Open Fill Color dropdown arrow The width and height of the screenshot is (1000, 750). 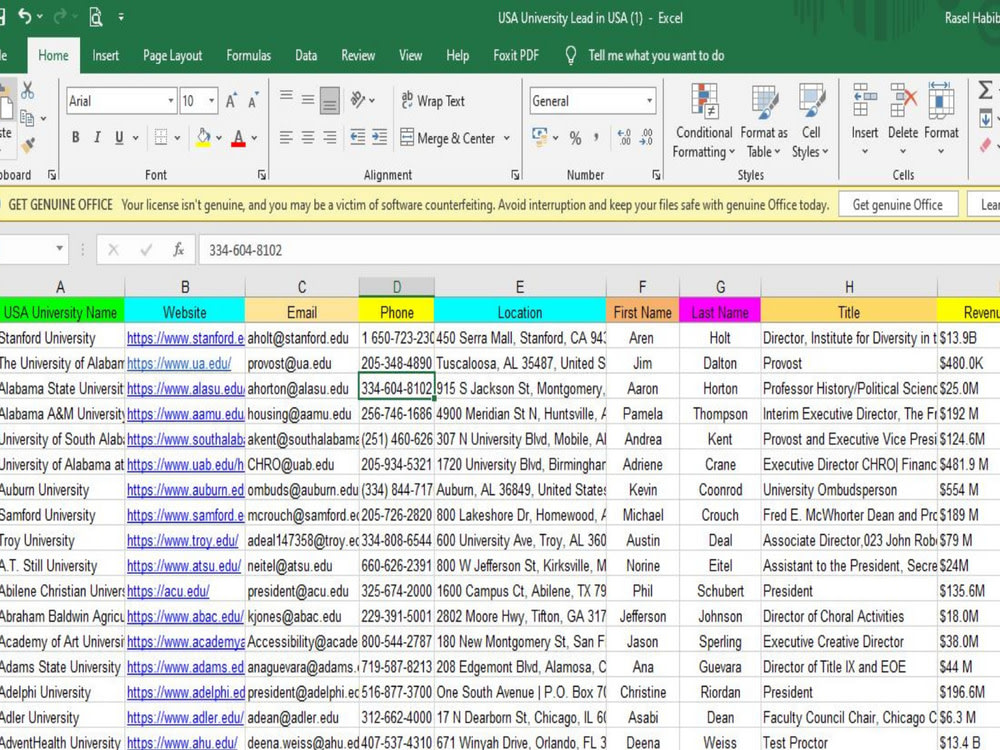[x=219, y=138]
